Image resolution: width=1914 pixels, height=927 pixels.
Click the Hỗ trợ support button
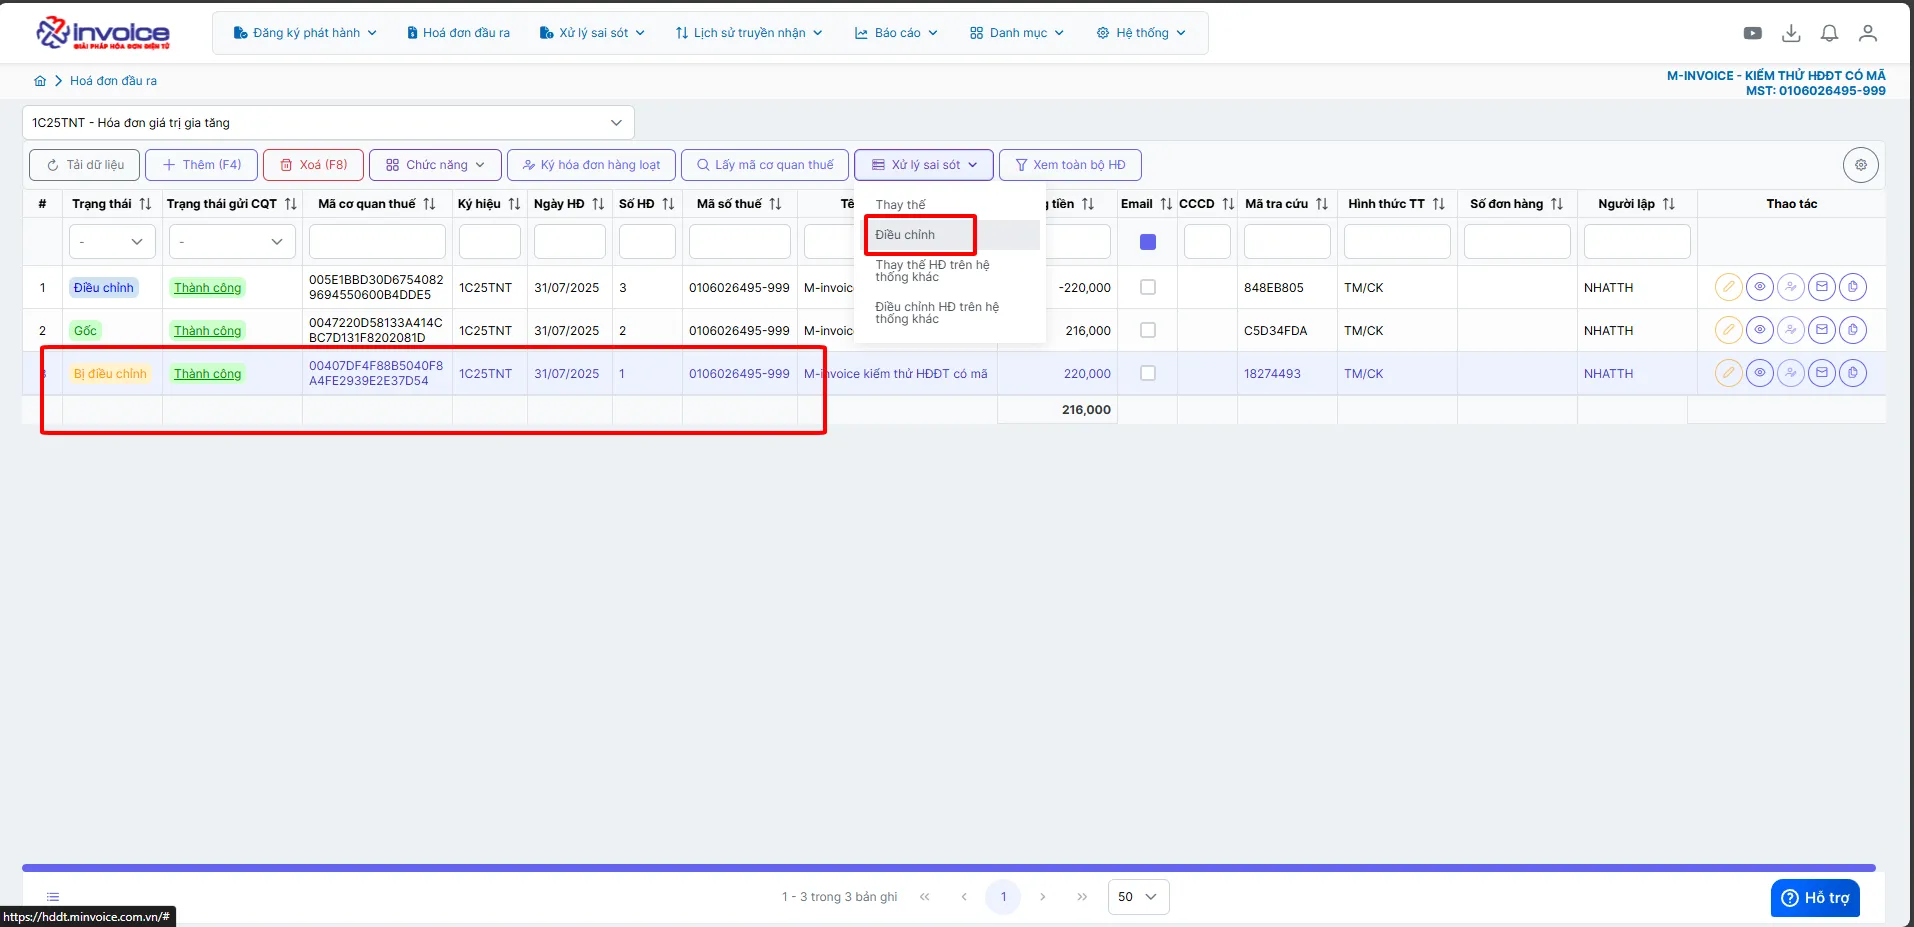1815,898
